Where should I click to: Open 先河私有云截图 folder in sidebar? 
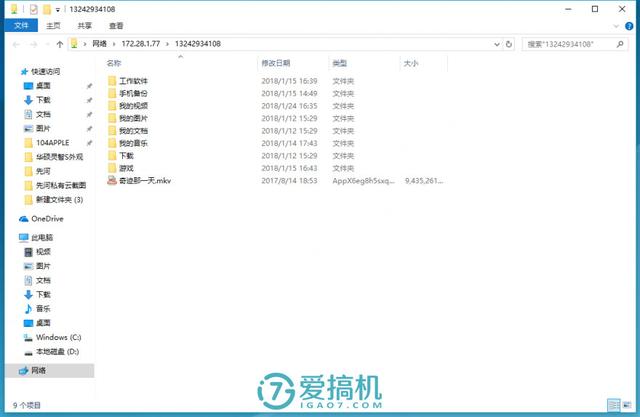pyautogui.click(x=55, y=185)
